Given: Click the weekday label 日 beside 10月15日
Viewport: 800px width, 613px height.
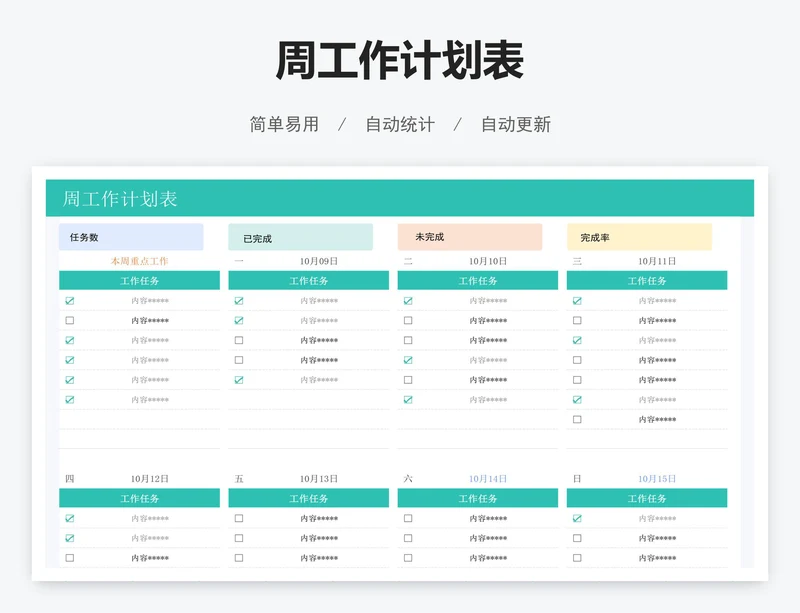Looking at the screenshot, I should tap(577, 479).
